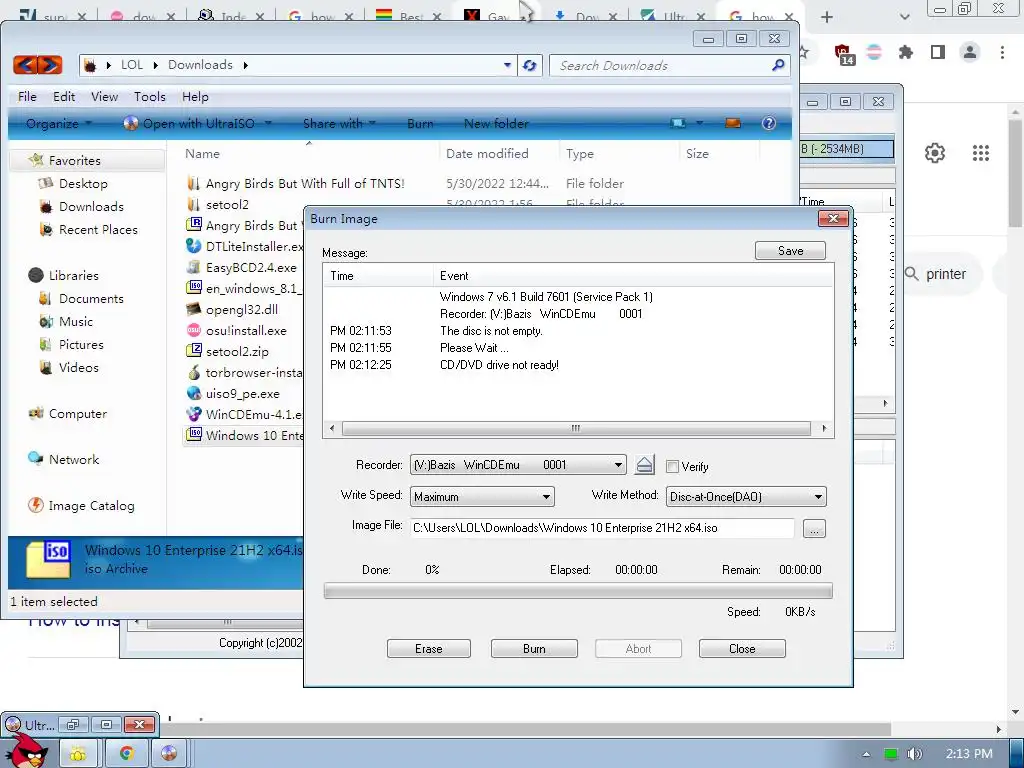Click Burn in the Explorer toolbar
The width and height of the screenshot is (1024, 768).
coord(420,123)
